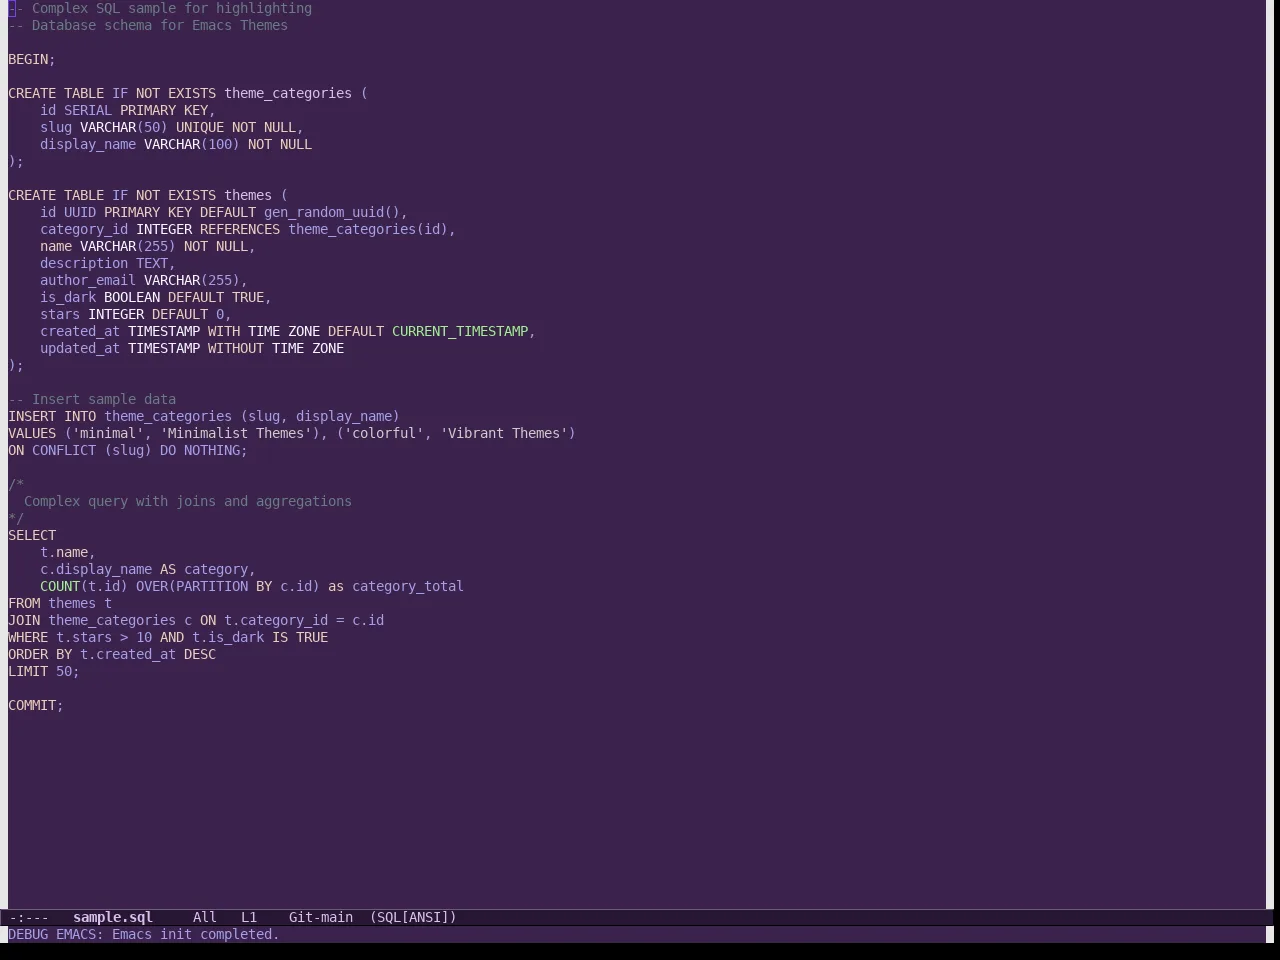The height and width of the screenshot is (960, 1280).
Task: Click the CURRENT_TIMESTAMP keyword
Action: point(460,331)
